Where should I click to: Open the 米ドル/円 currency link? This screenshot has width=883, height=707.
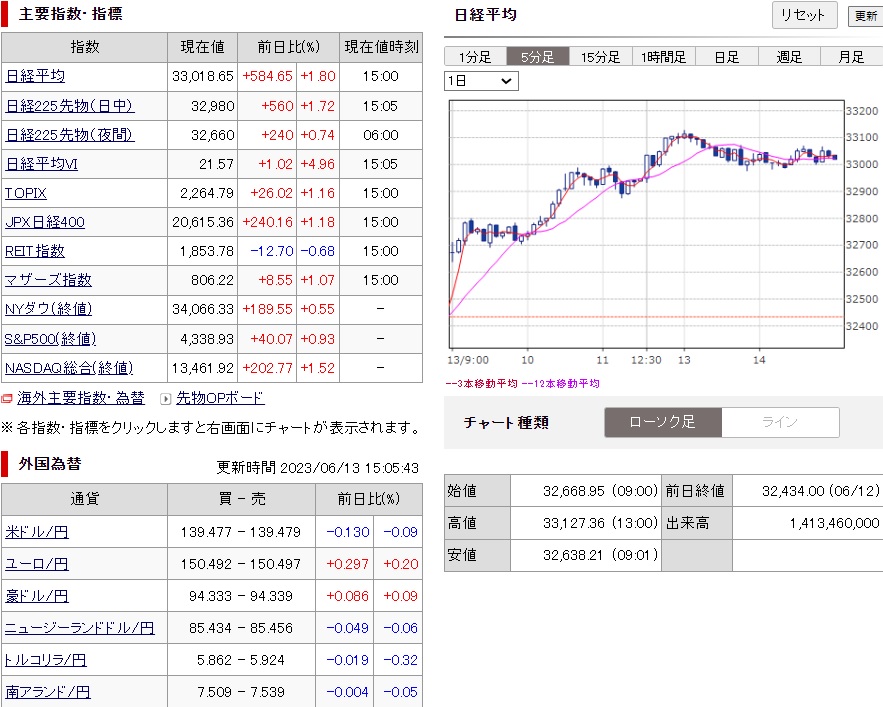point(37,532)
